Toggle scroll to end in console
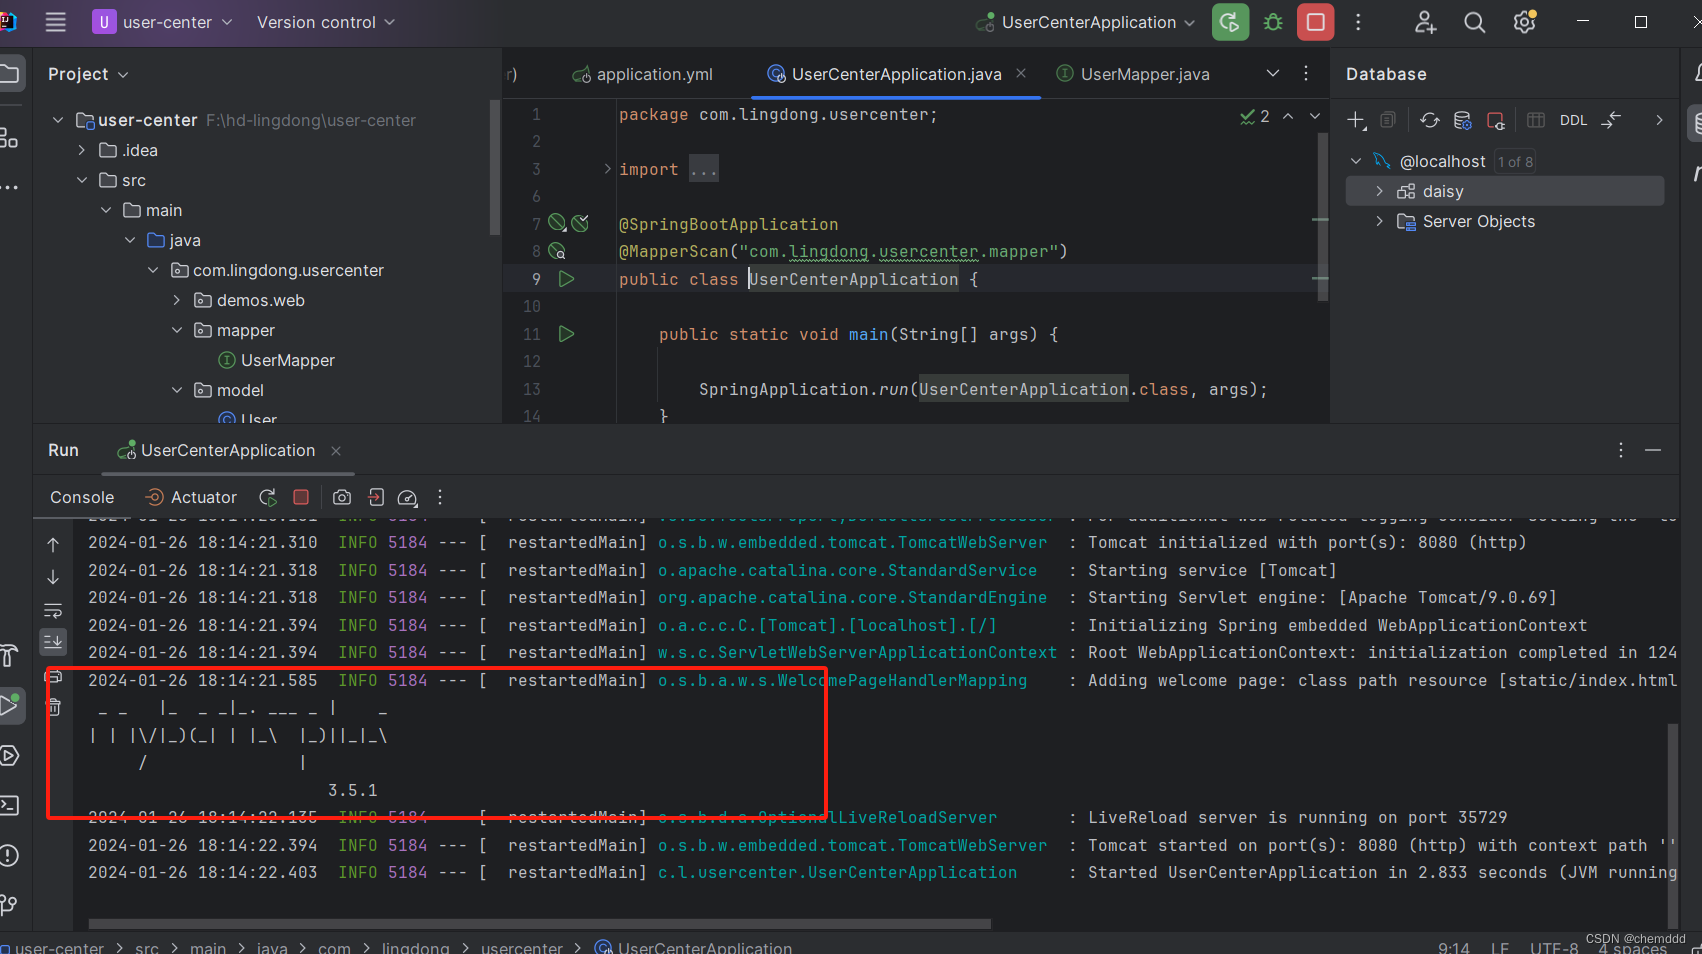Image resolution: width=1702 pixels, height=954 pixels. (x=53, y=640)
